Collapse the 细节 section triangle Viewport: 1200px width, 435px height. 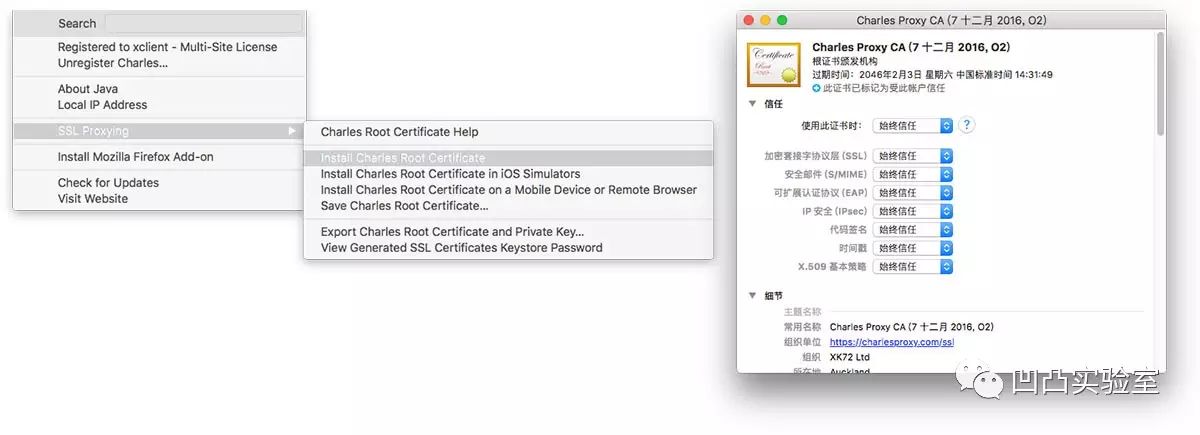click(752, 296)
